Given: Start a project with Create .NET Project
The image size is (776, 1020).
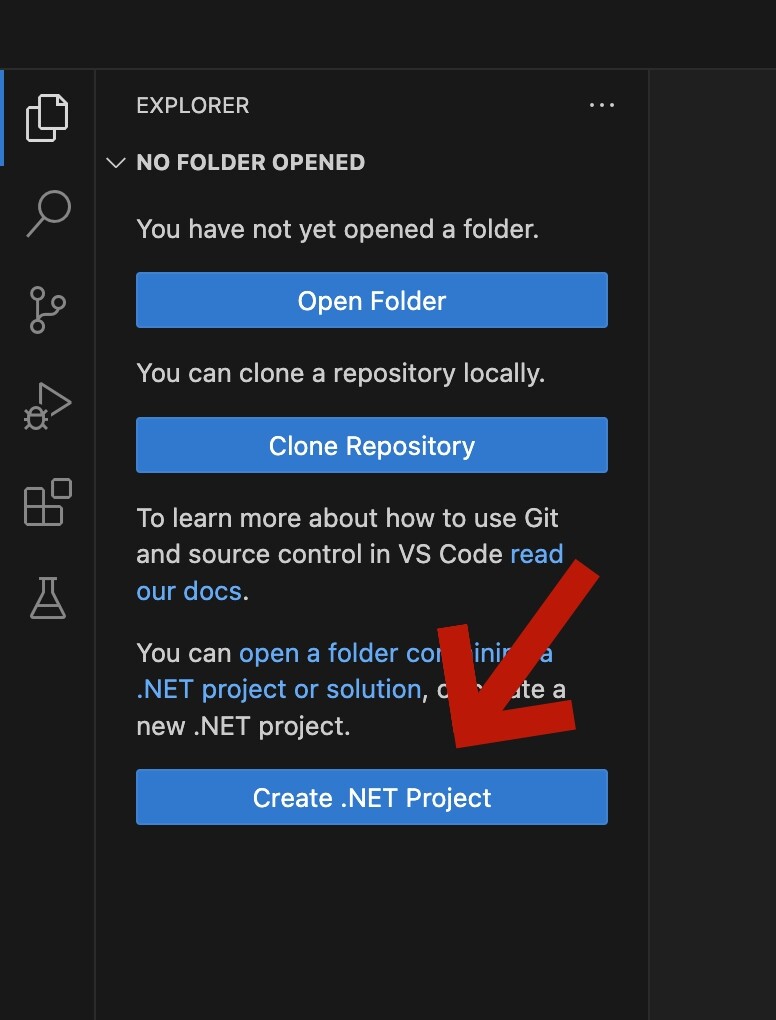Looking at the screenshot, I should (372, 797).
